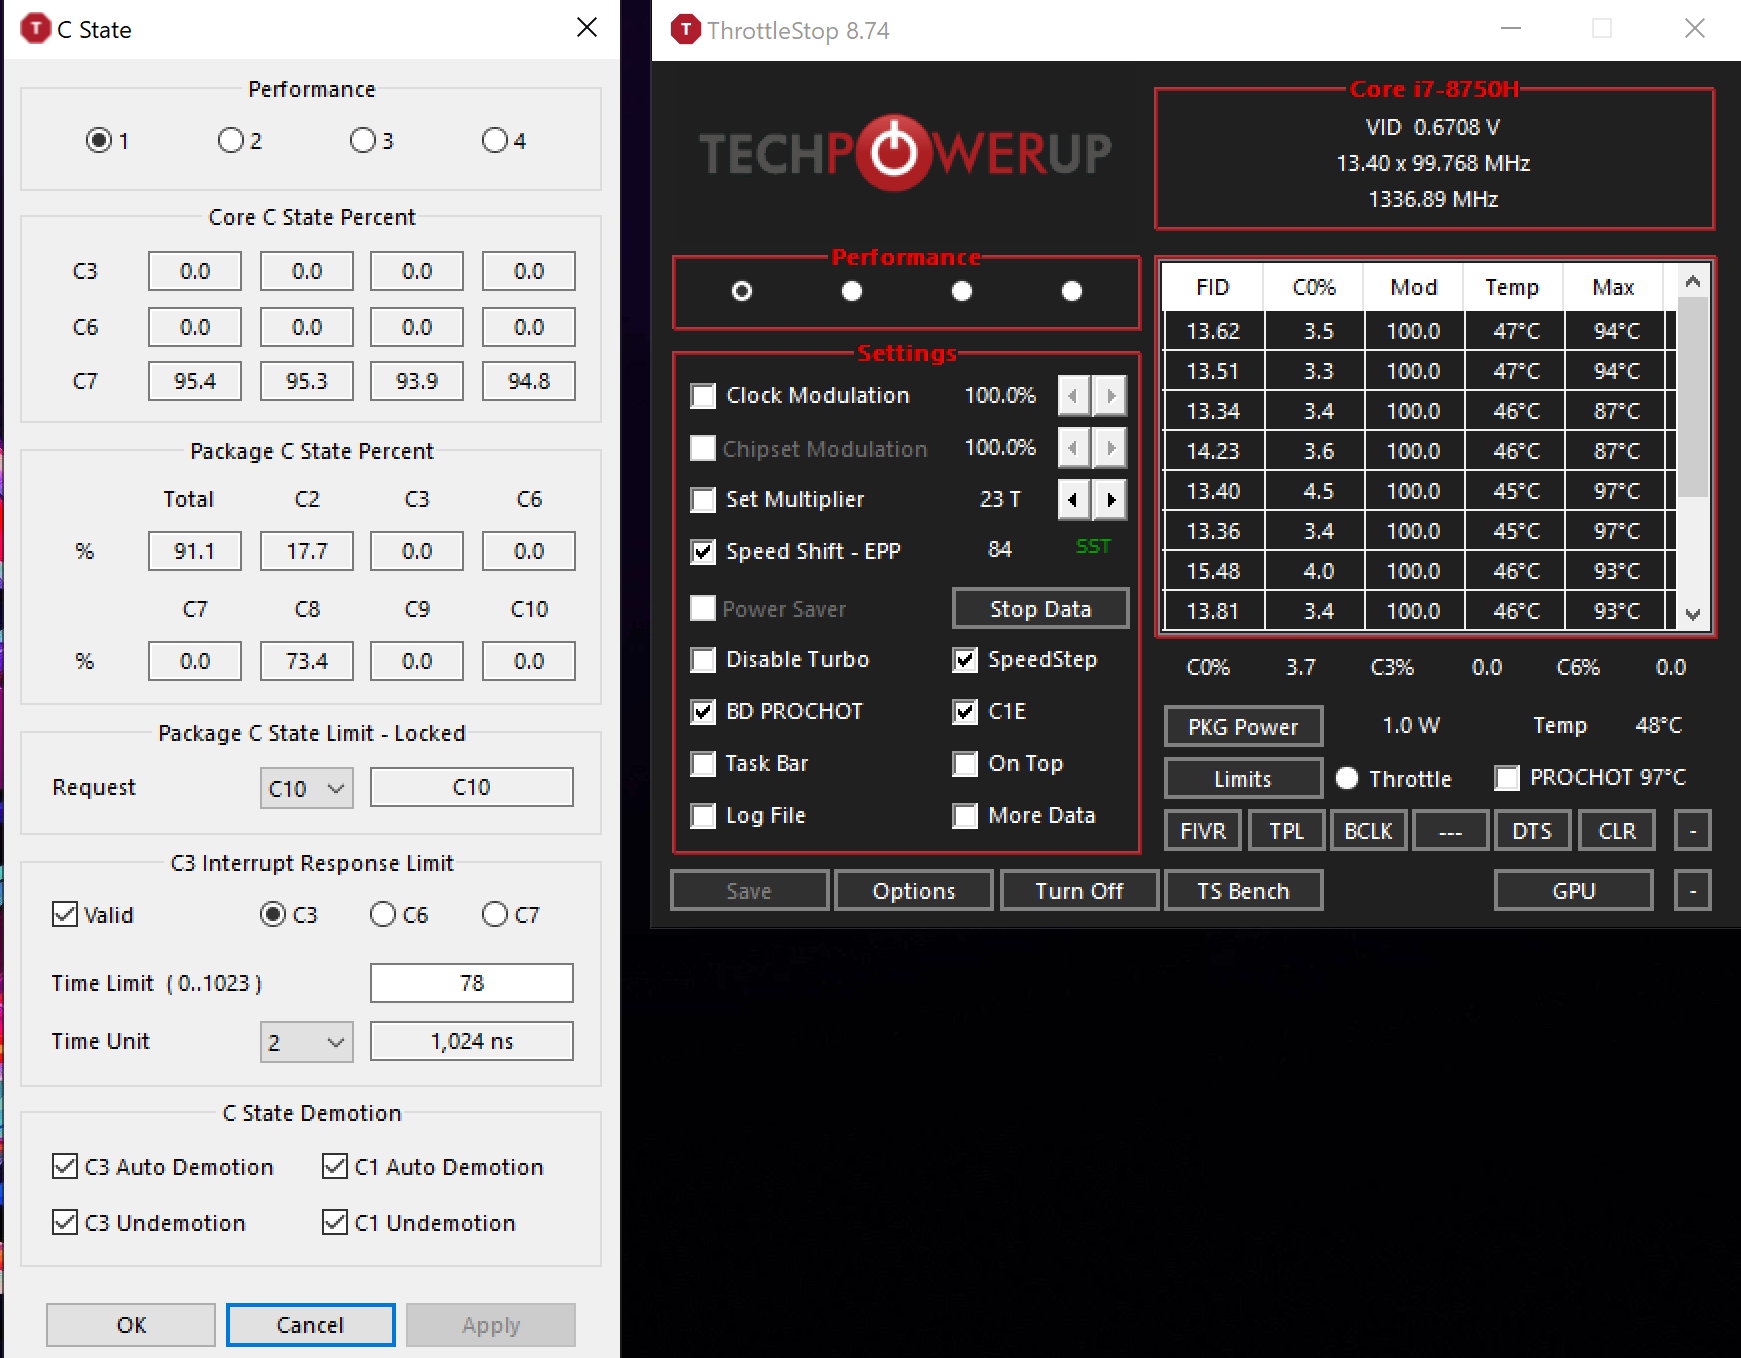1741x1358 pixels.
Task: Click the PKG Power button
Action: coord(1243,727)
